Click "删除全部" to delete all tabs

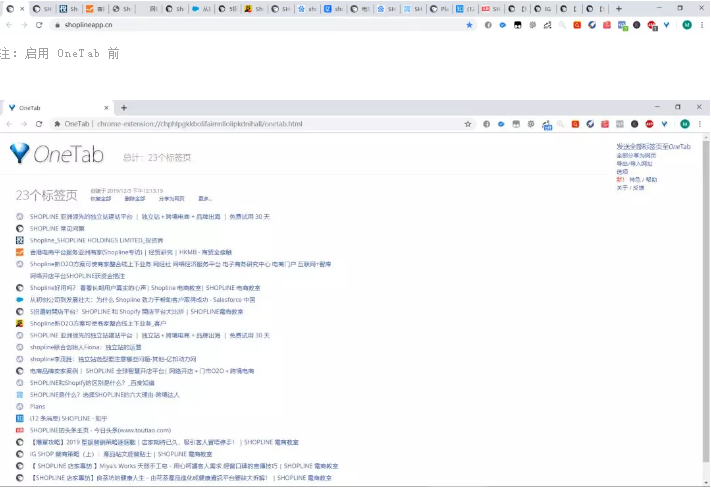135,199
